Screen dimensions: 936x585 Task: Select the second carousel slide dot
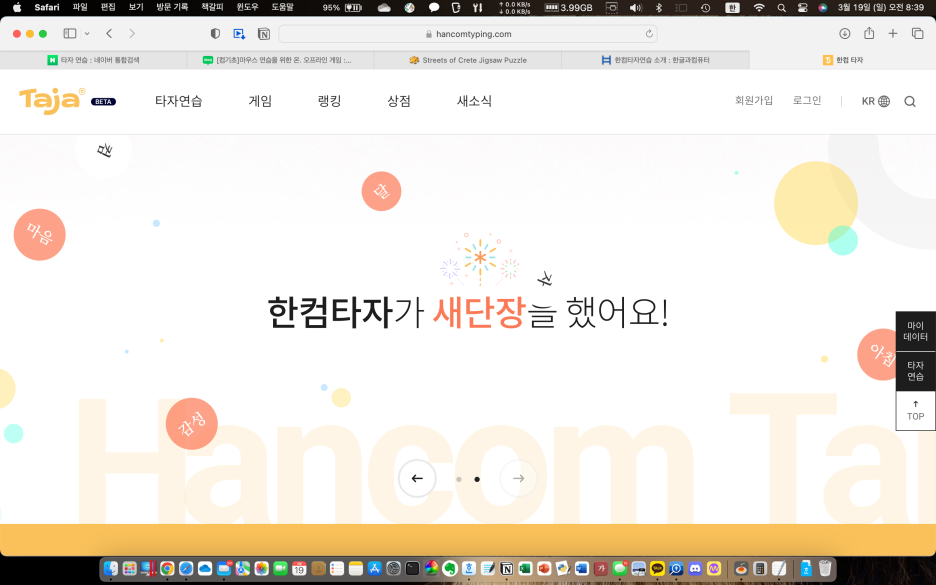point(477,479)
